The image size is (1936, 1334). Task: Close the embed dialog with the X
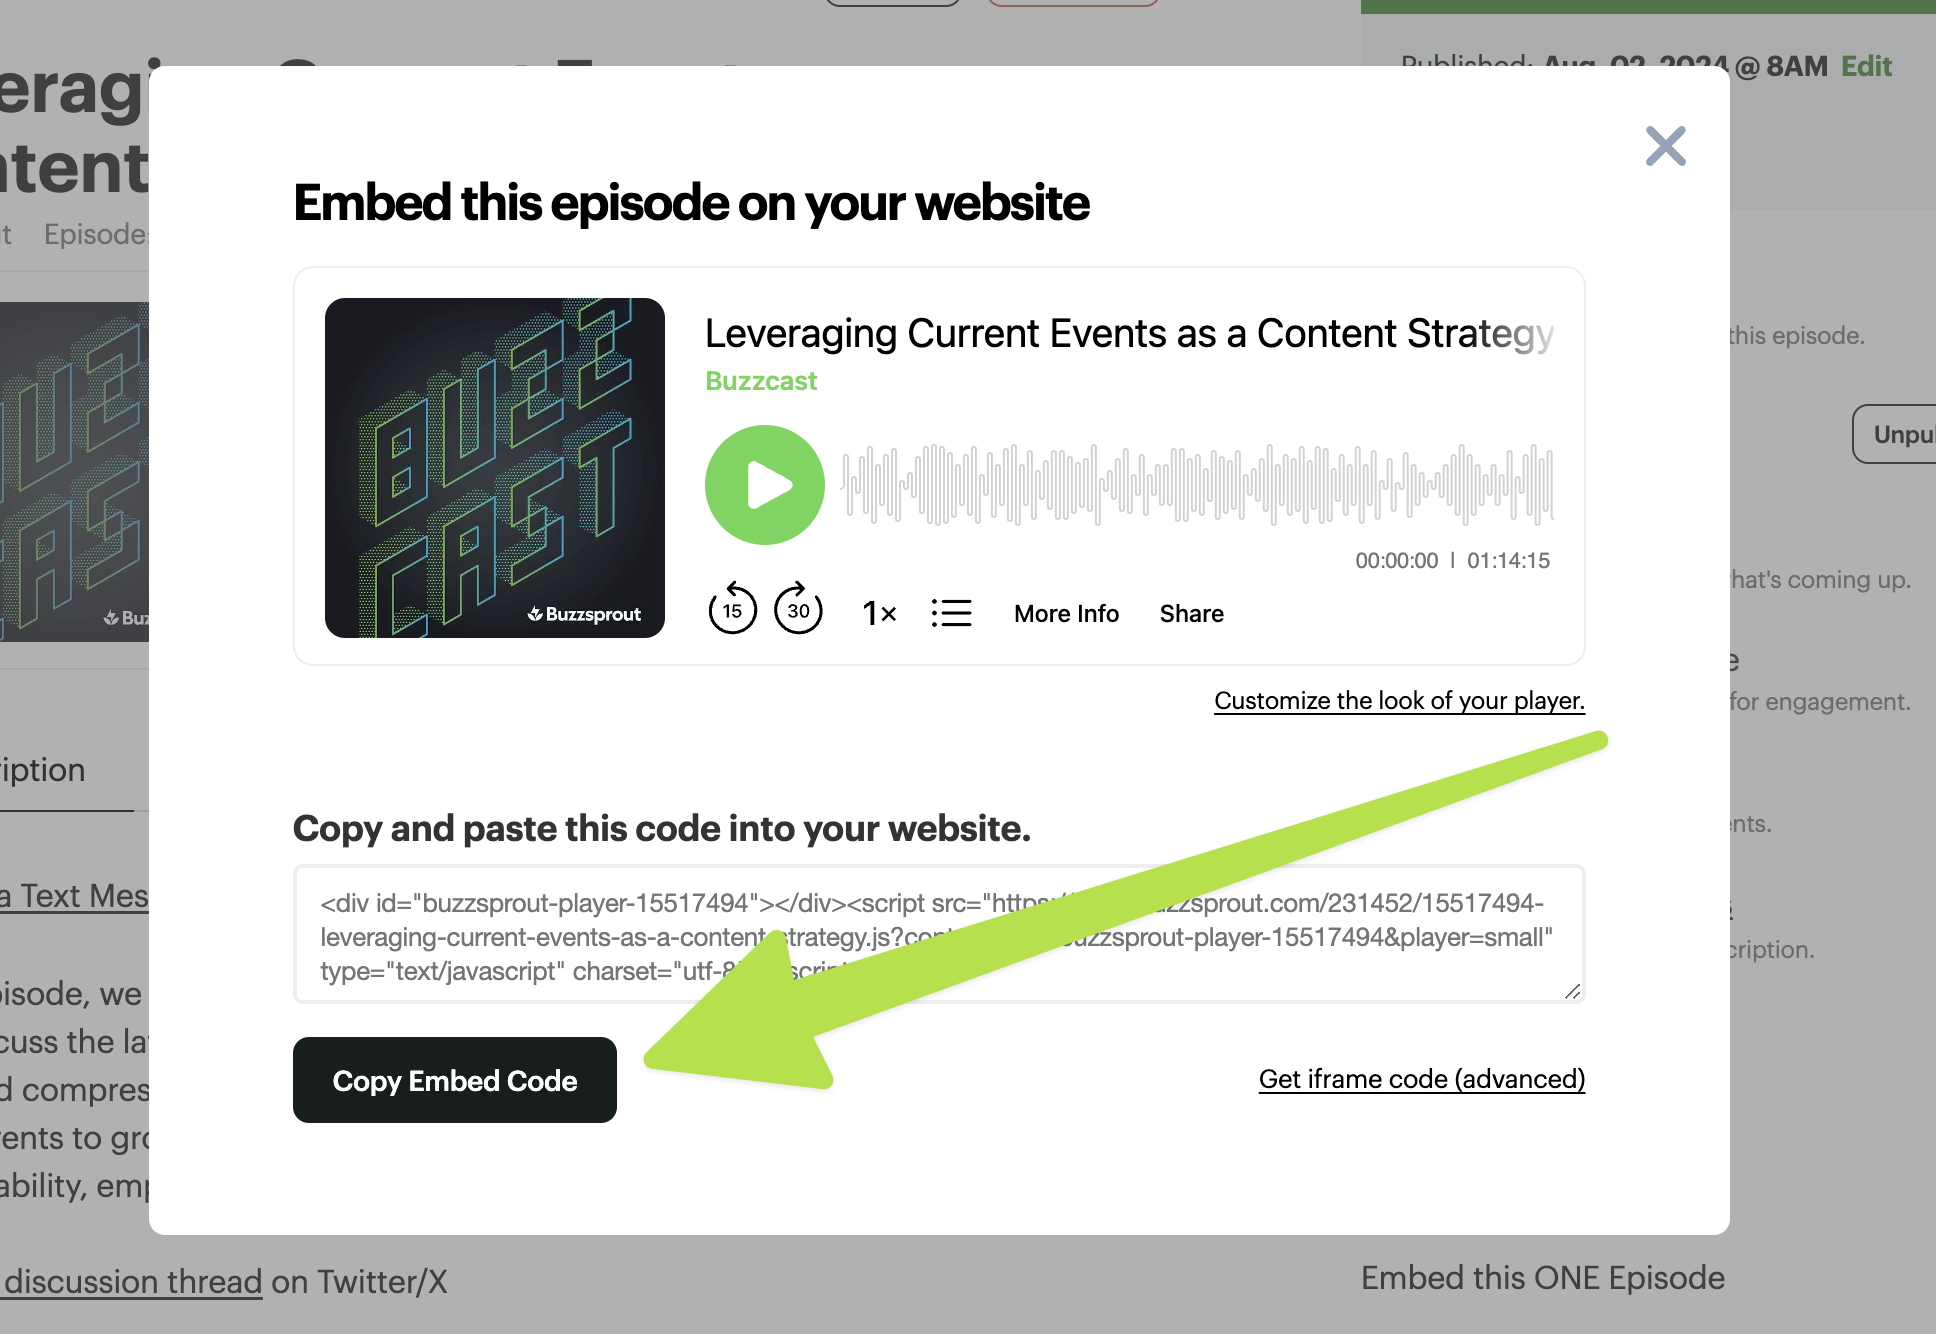click(1666, 146)
